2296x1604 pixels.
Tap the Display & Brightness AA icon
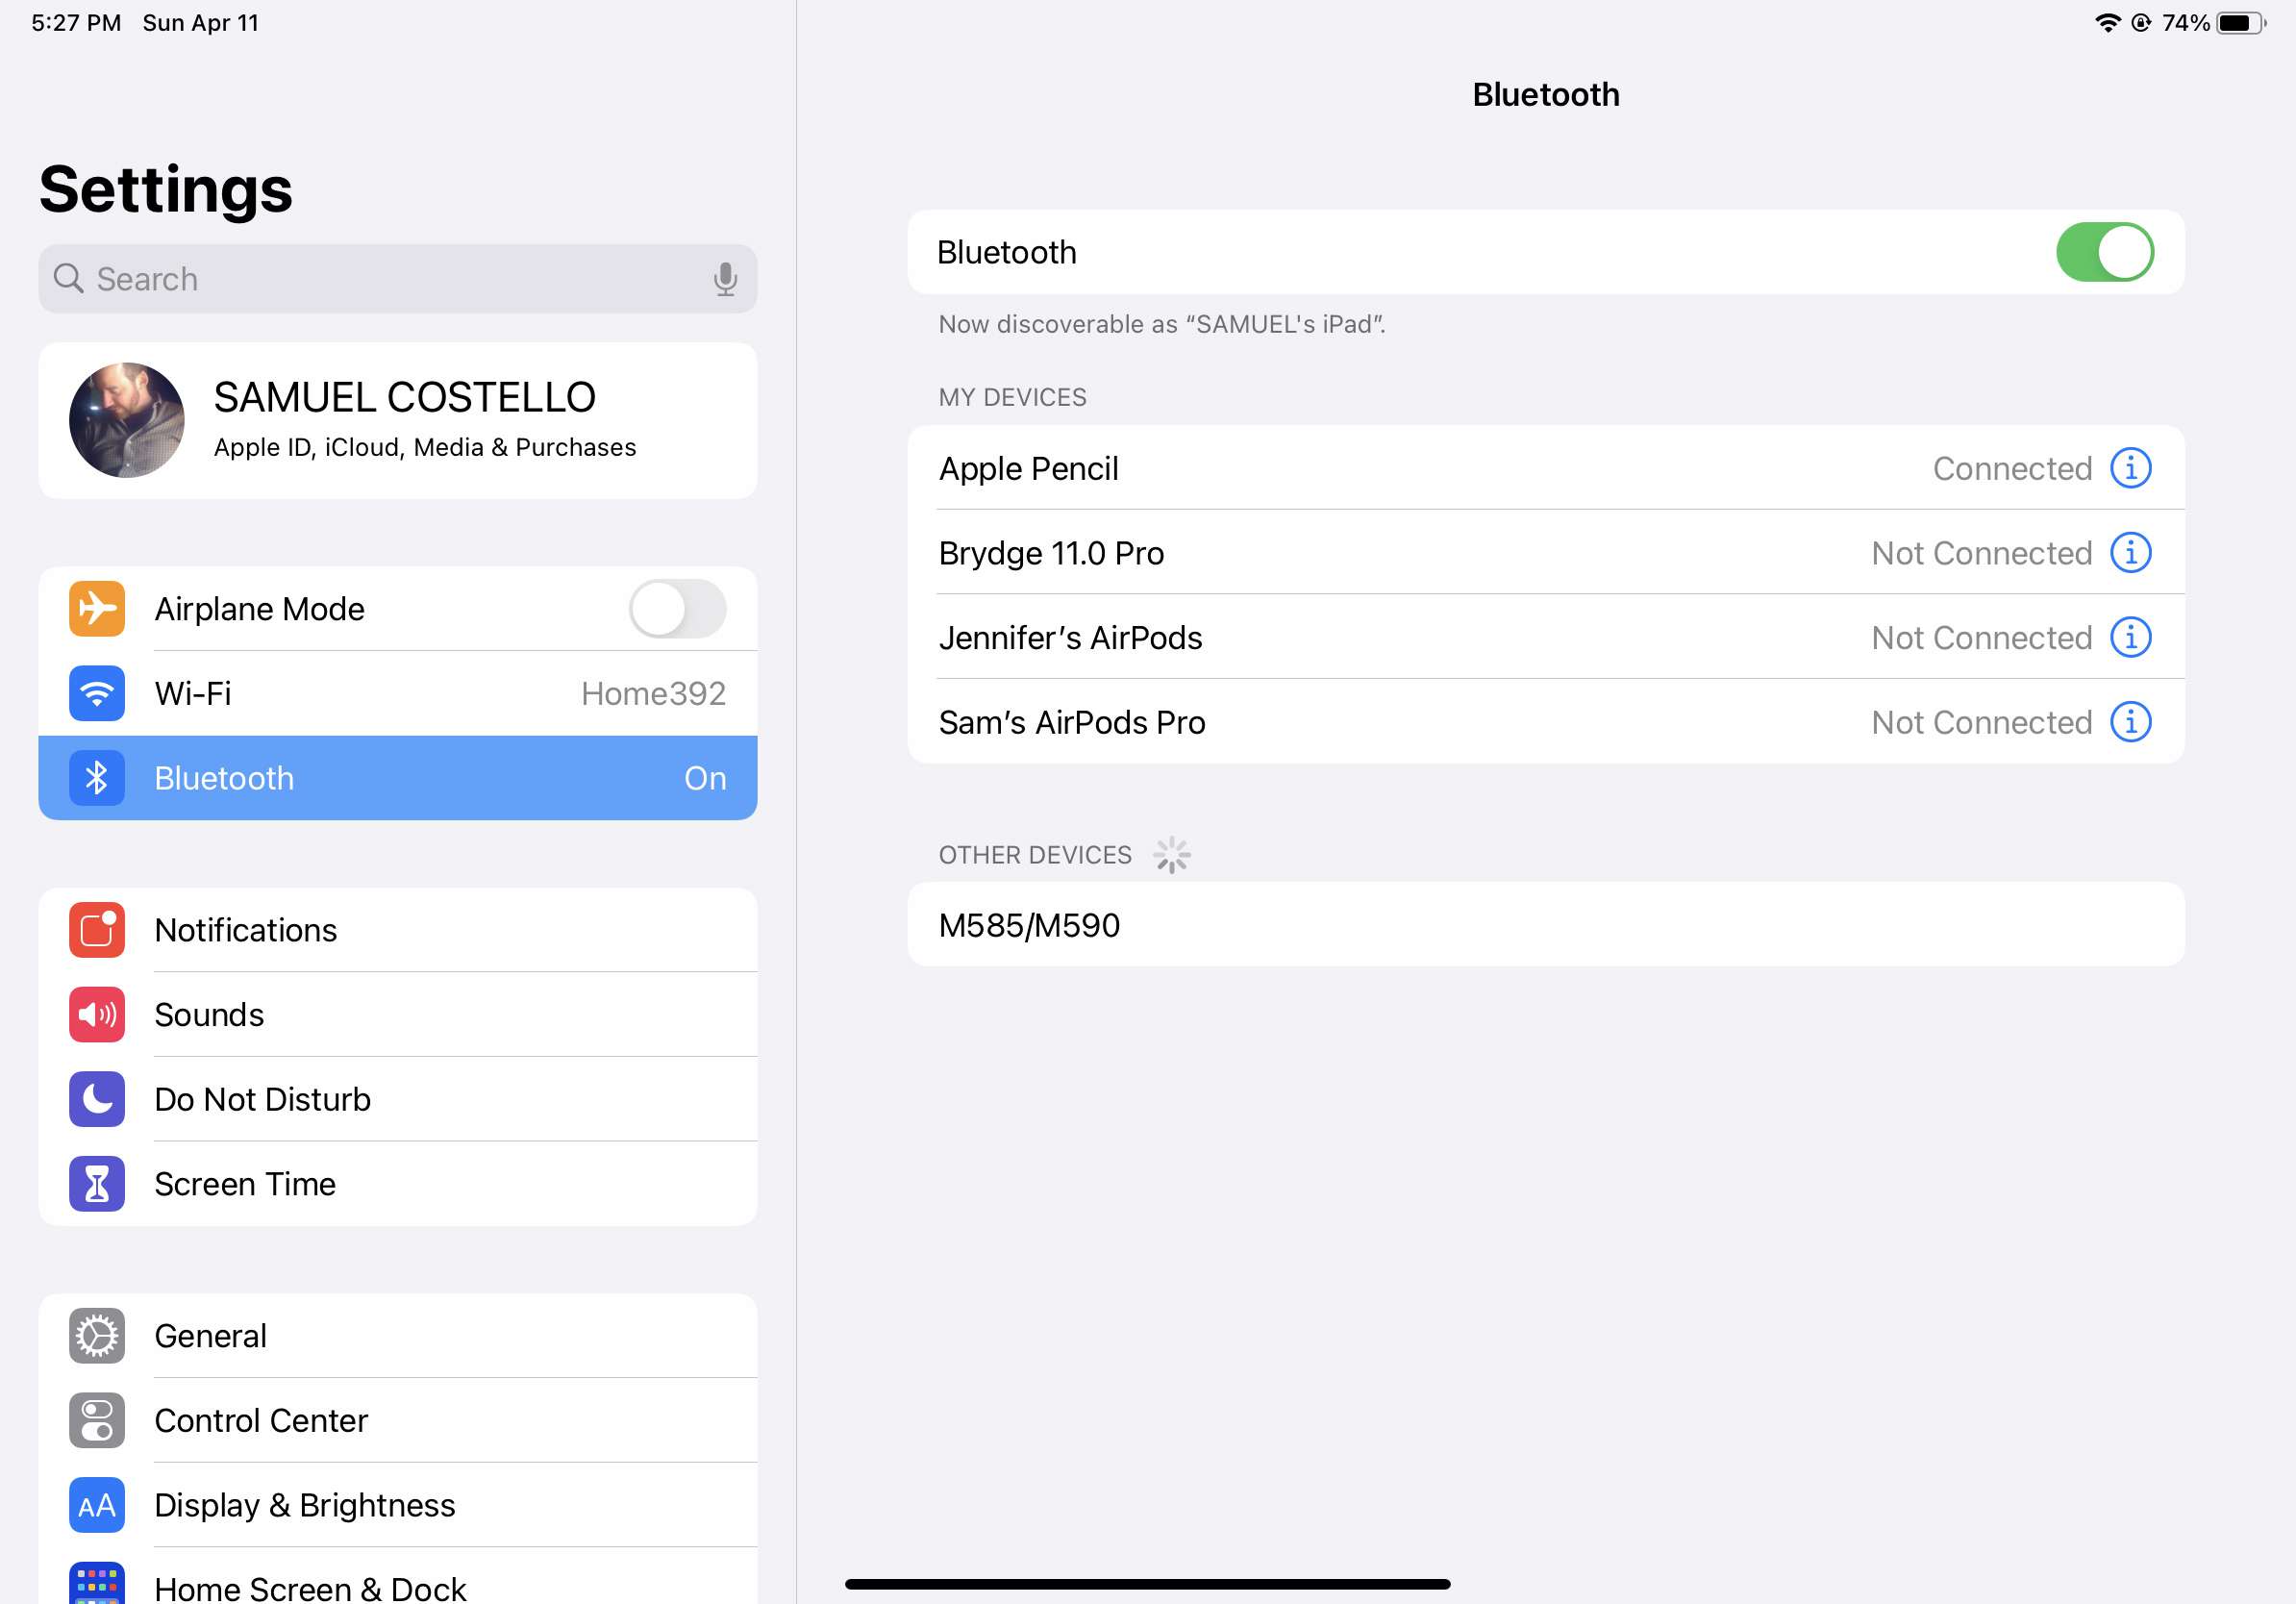pyautogui.click(x=97, y=1505)
